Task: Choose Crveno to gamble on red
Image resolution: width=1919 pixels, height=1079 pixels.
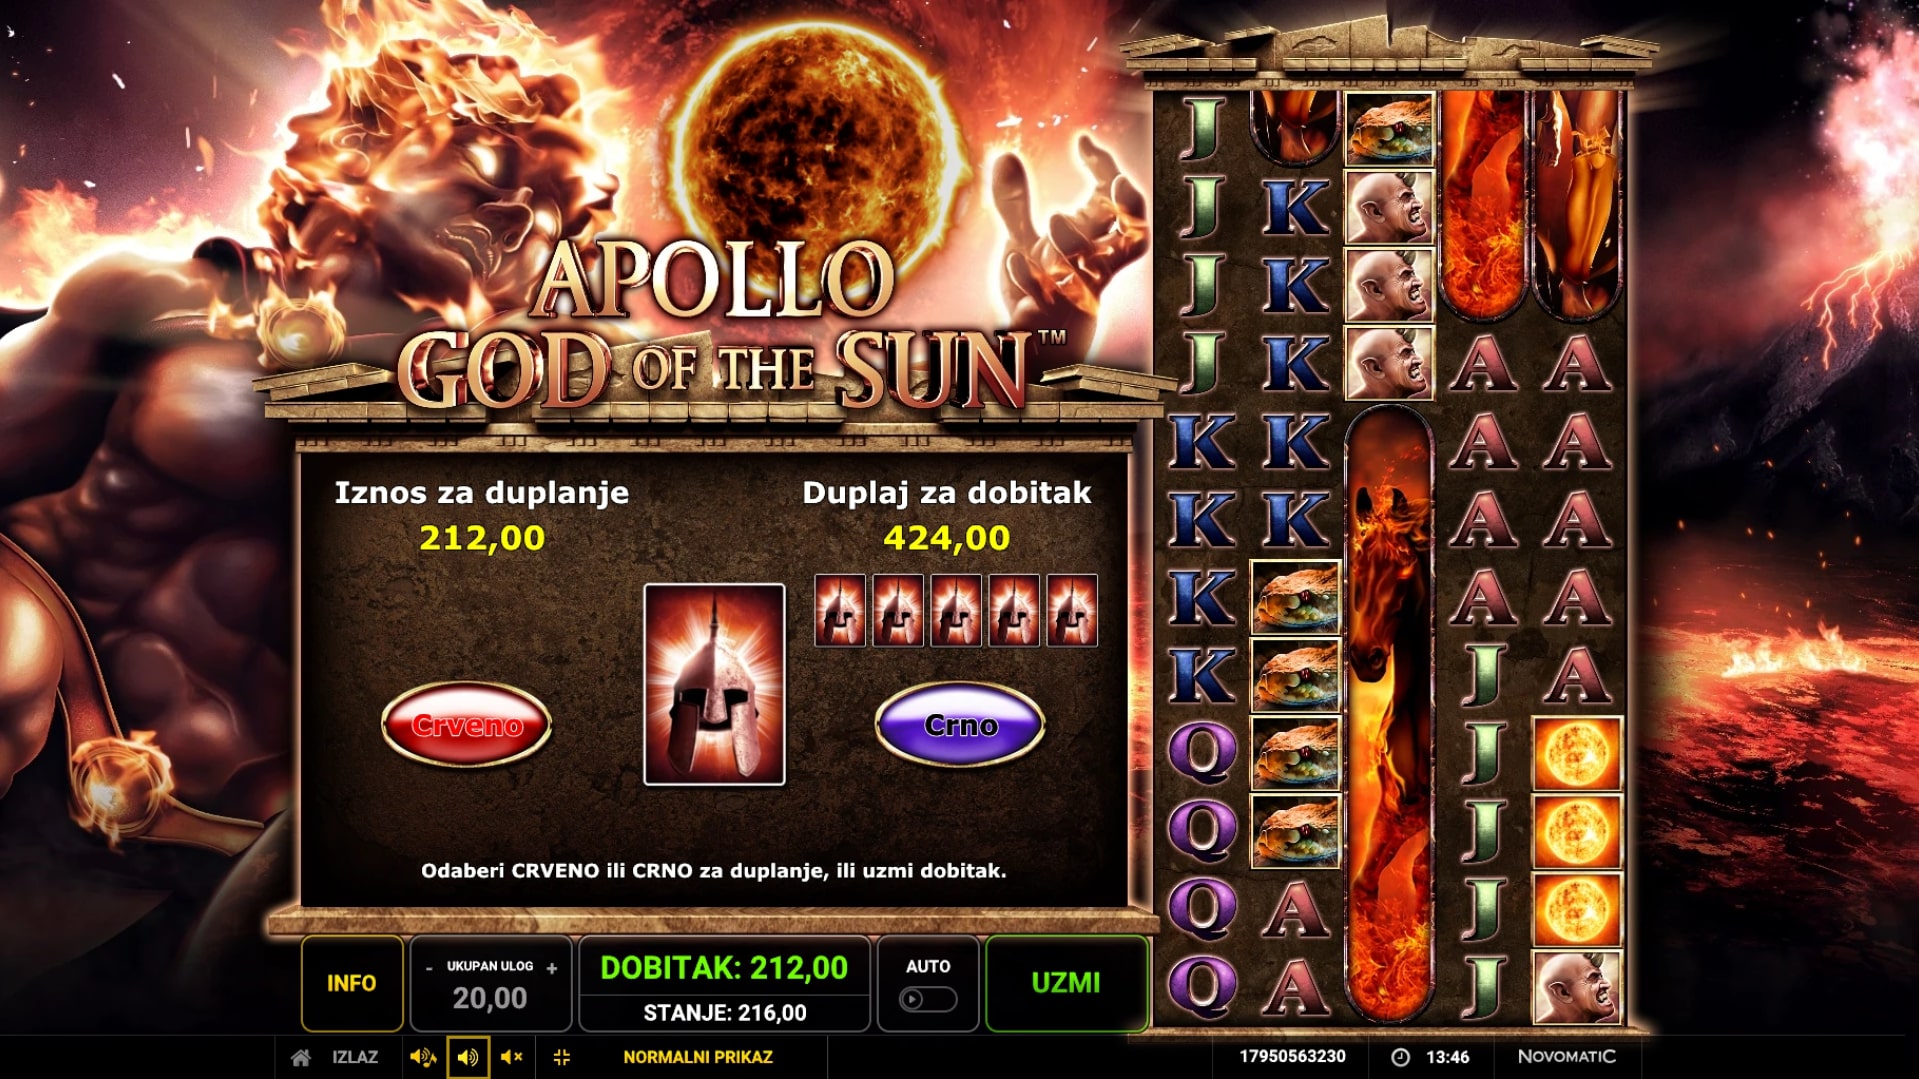Action: pos(467,725)
